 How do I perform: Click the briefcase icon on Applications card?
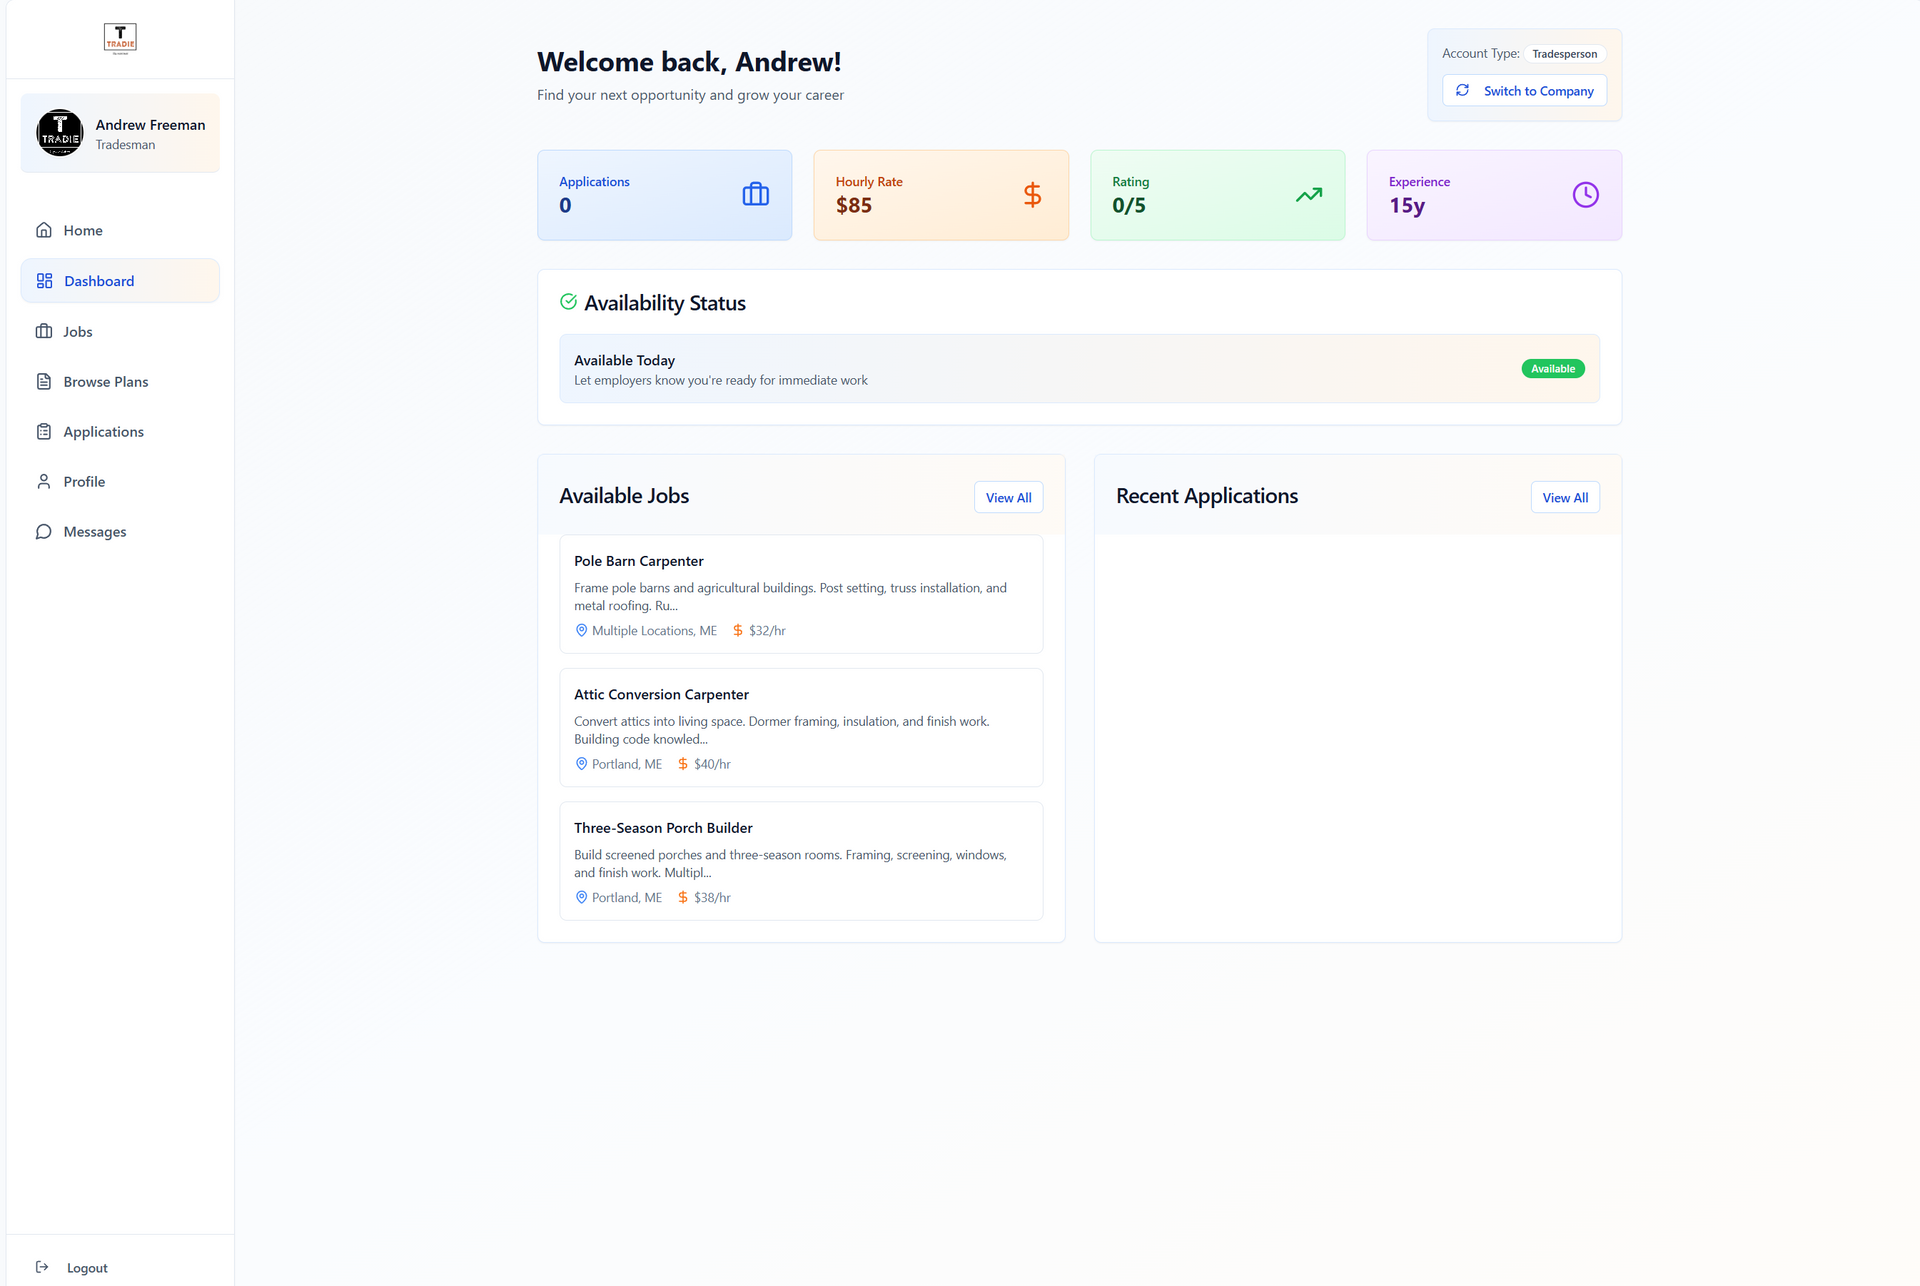tap(755, 194)
